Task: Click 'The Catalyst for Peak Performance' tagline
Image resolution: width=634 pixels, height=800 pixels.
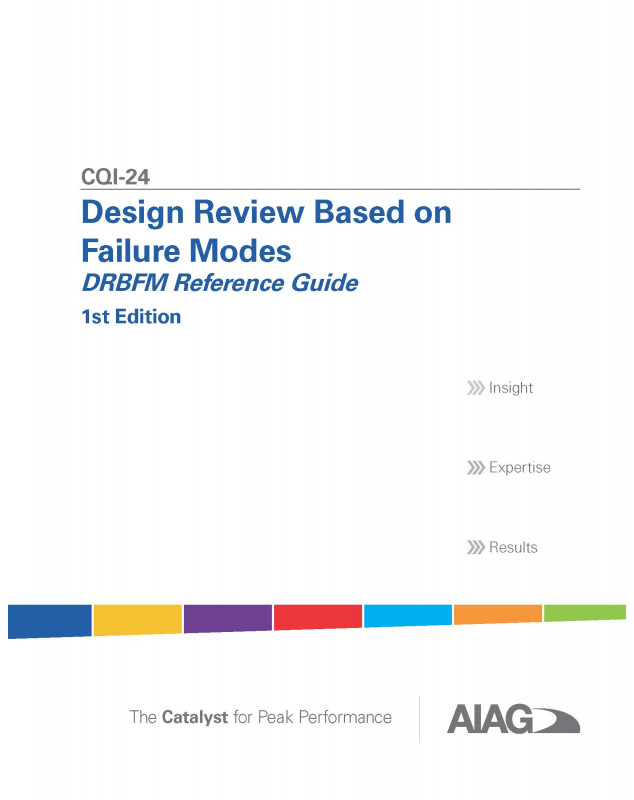Action: (x=261, y=717)
